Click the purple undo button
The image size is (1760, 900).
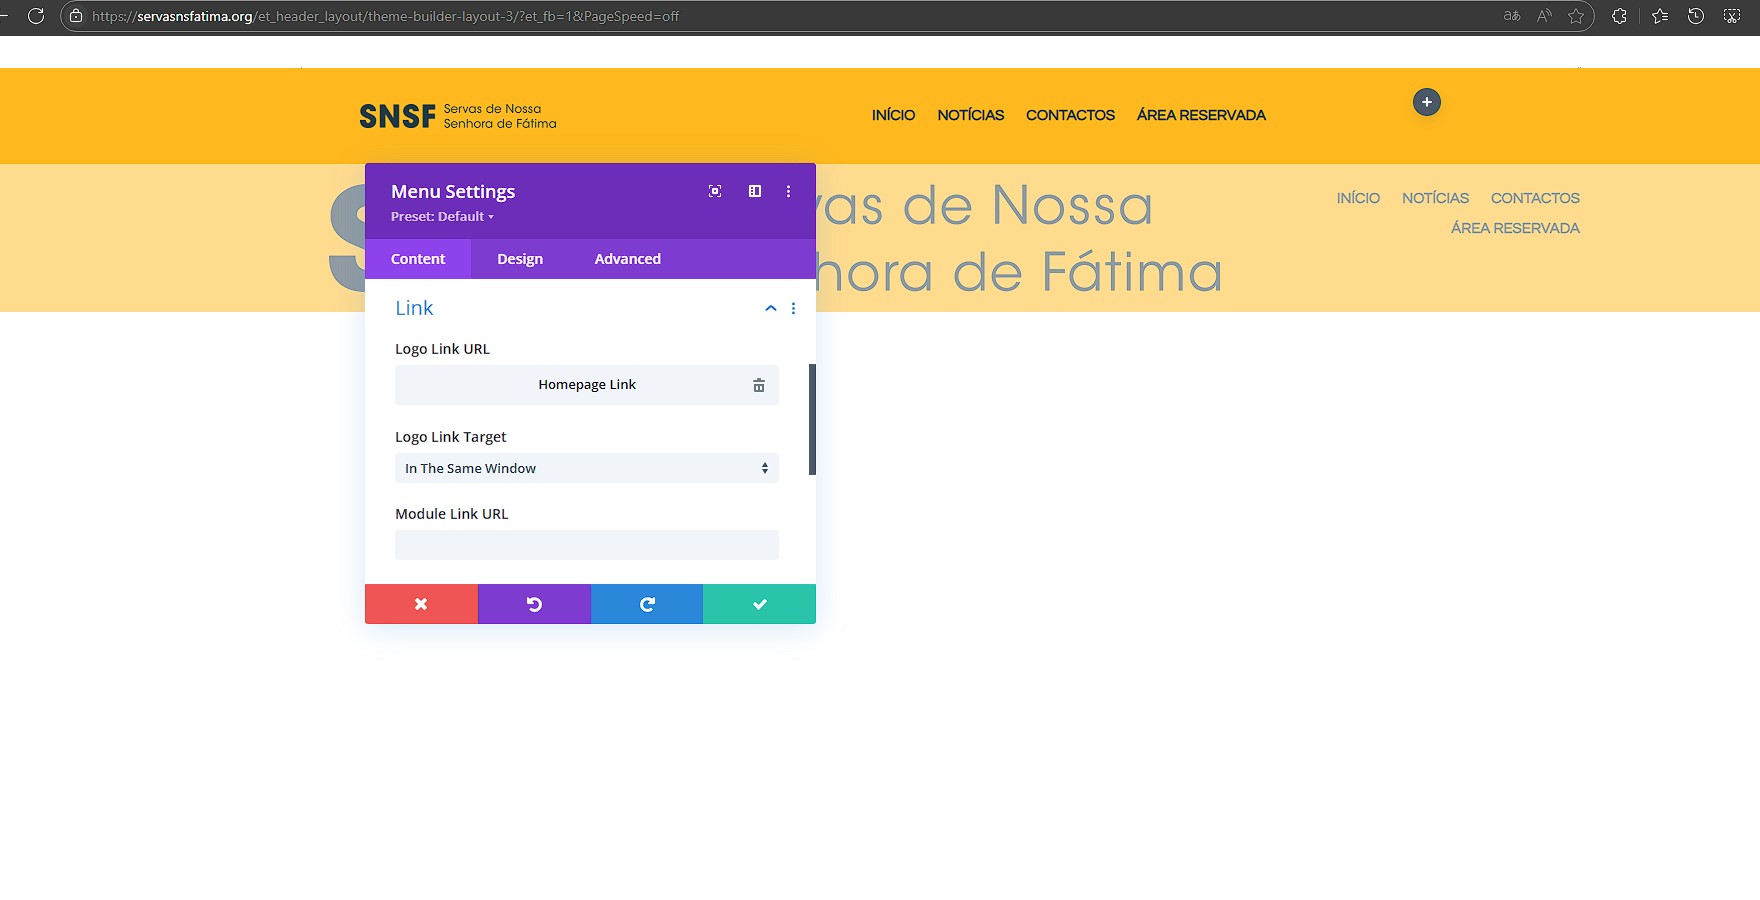click(x=534, y=604)
